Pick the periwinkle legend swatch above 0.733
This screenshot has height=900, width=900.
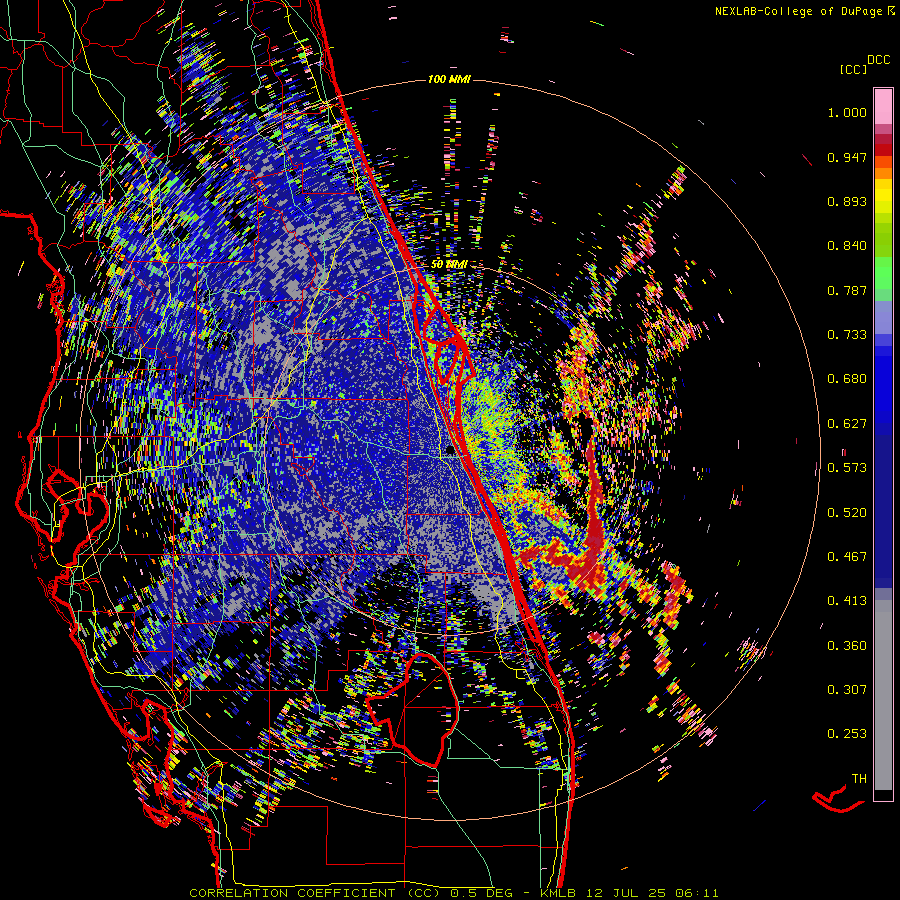point(883,318)
